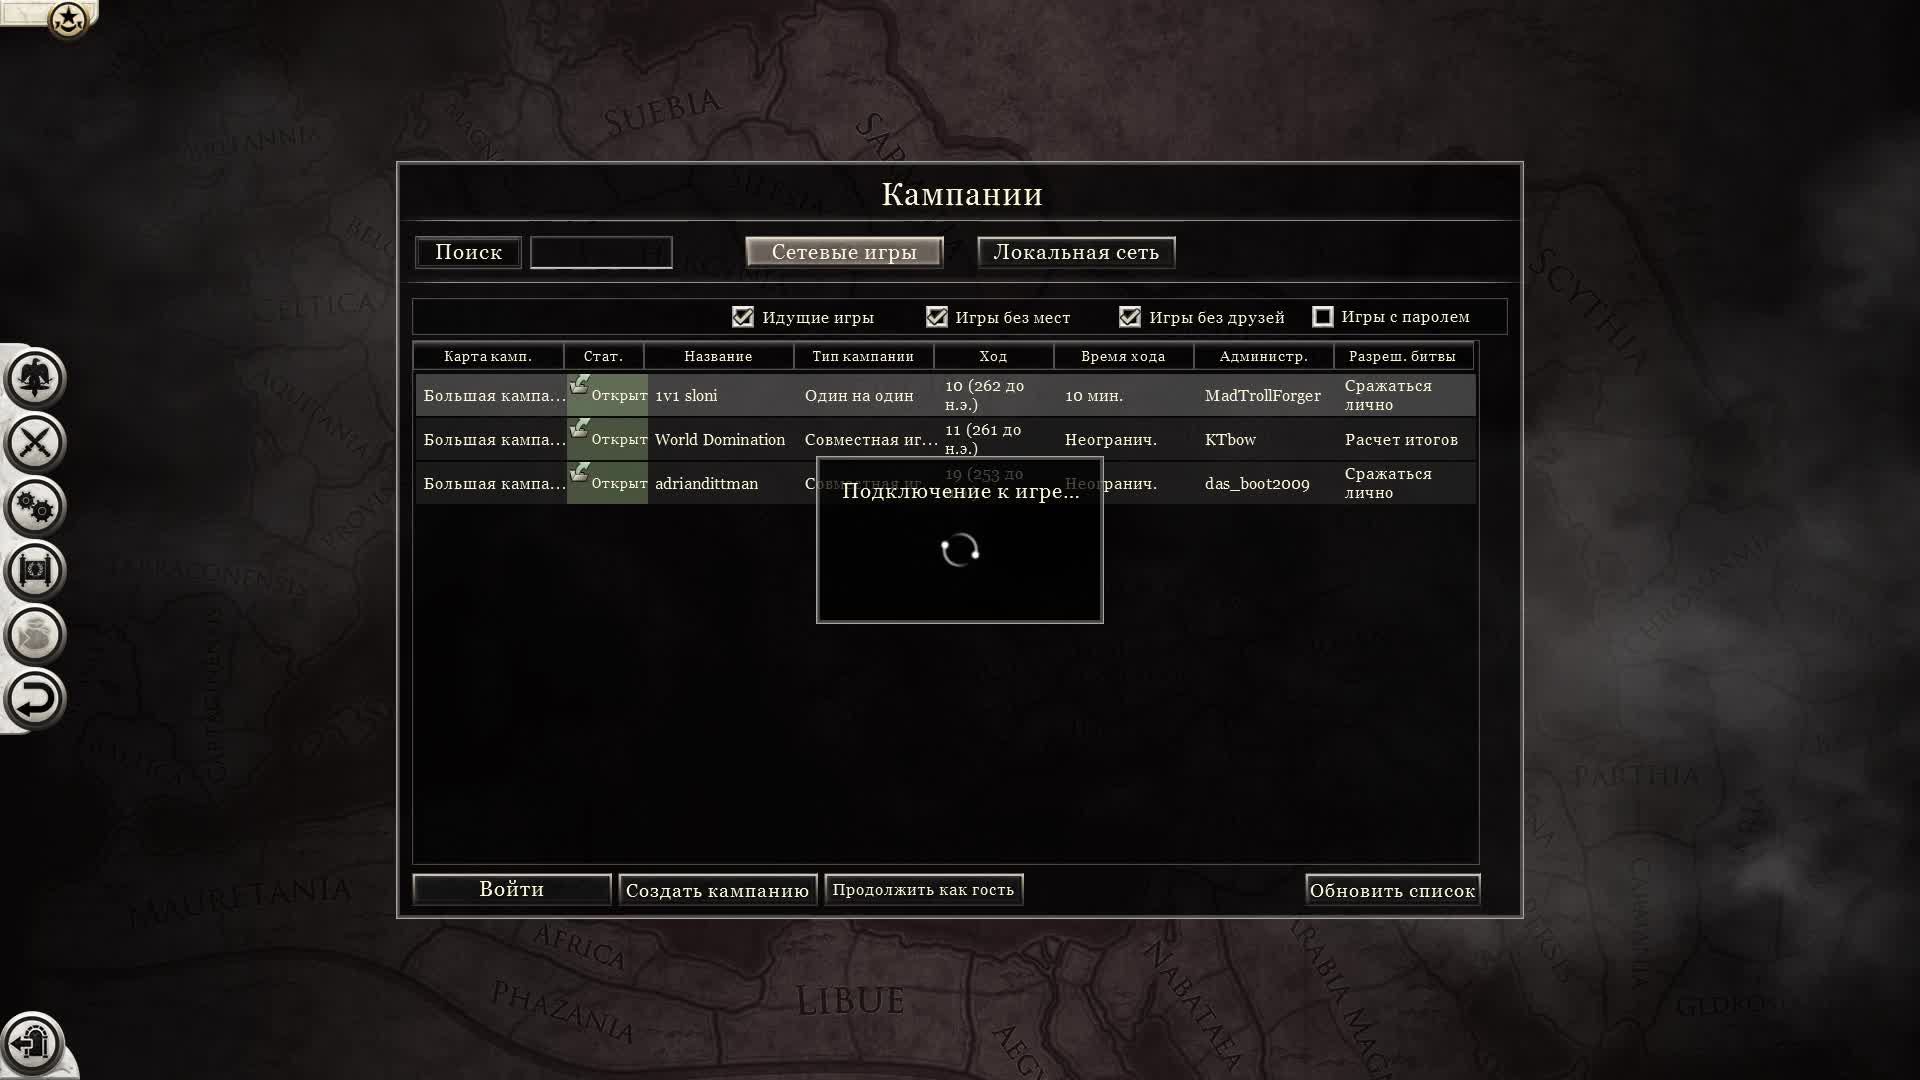Image resolution: width=1920 pixels, height=1080 pixels.
Task: Click status icon of 1v1 sloni row
Action: [x=579, y=384]
